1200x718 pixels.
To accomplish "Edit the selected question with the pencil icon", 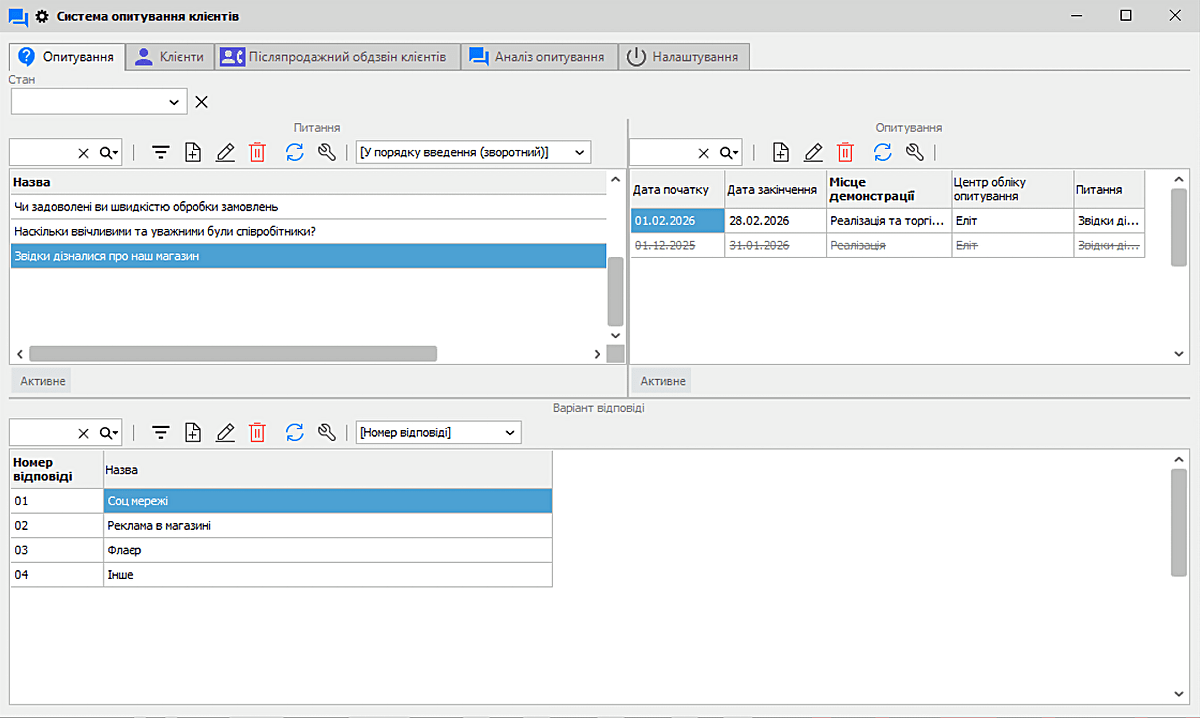I will [225, 152].
